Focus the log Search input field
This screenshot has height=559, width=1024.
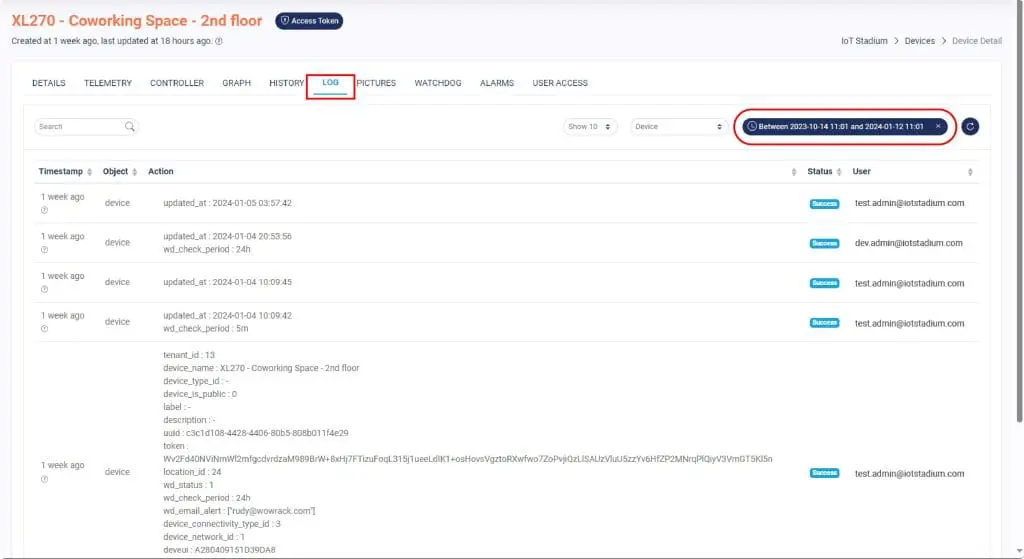[x=78, y=127]
